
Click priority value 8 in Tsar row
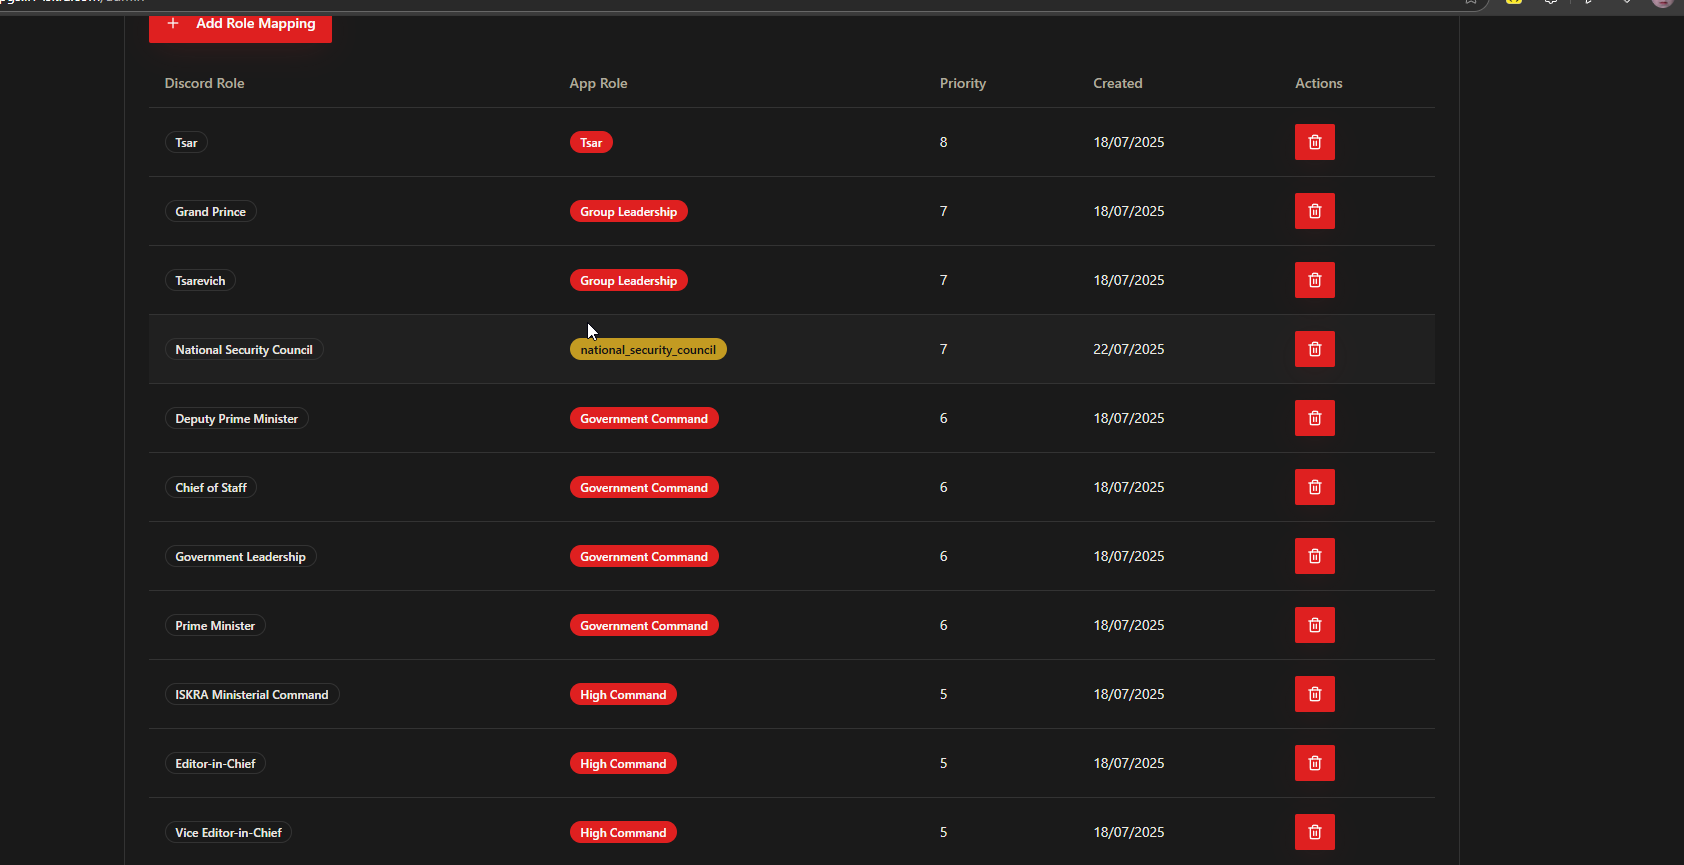943,142
